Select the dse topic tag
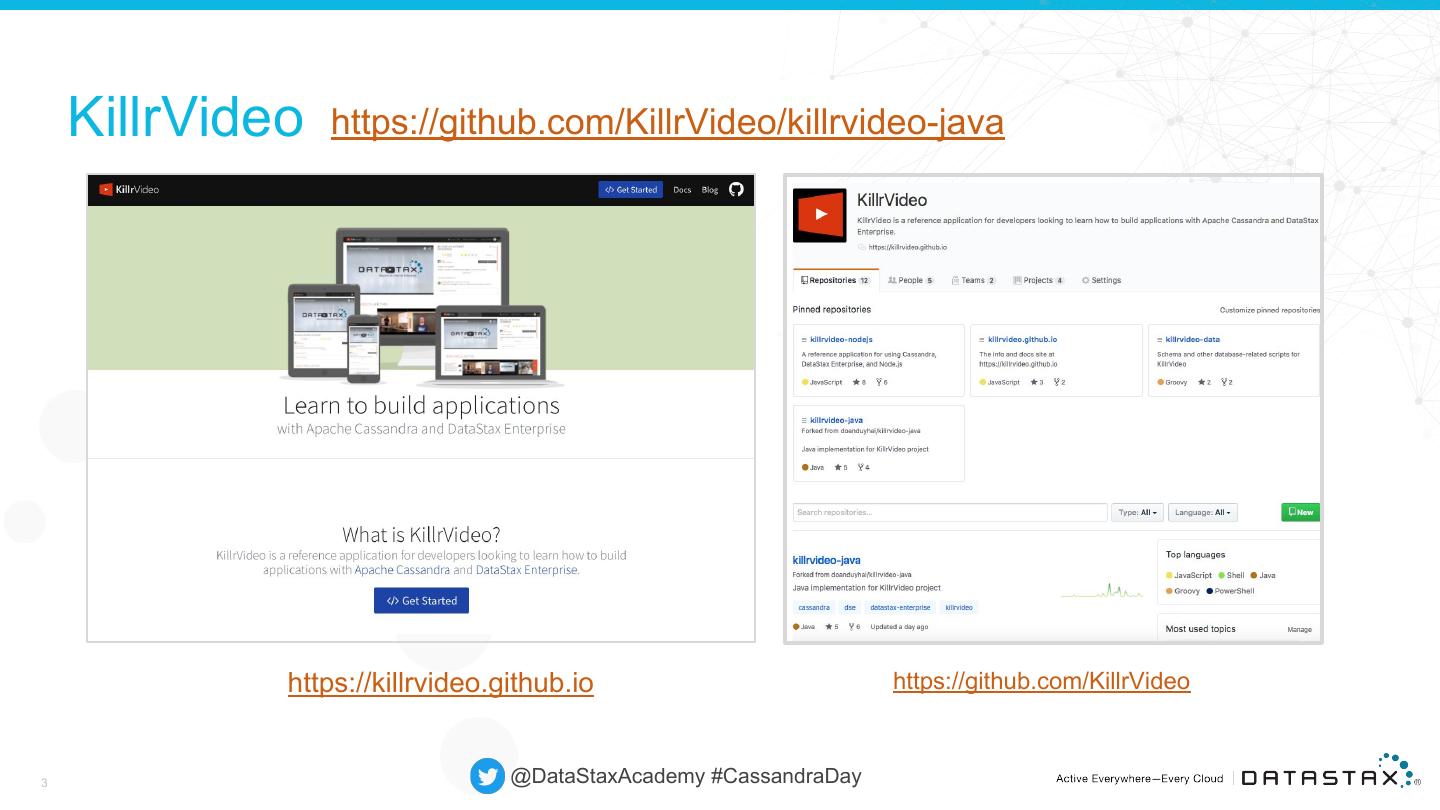 [x=850, y=607]
